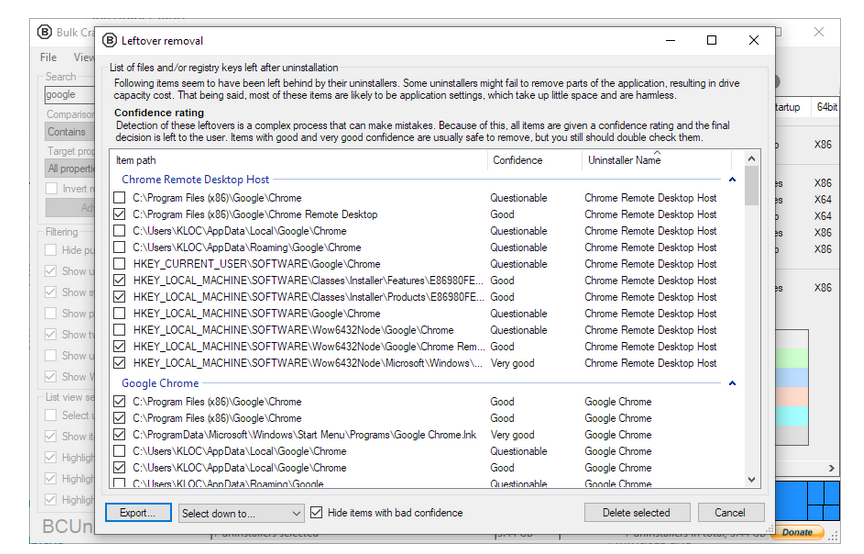Sort by the Item path column header
The width and height of the screenshot is (864, 554).
(x=298, y=160)
